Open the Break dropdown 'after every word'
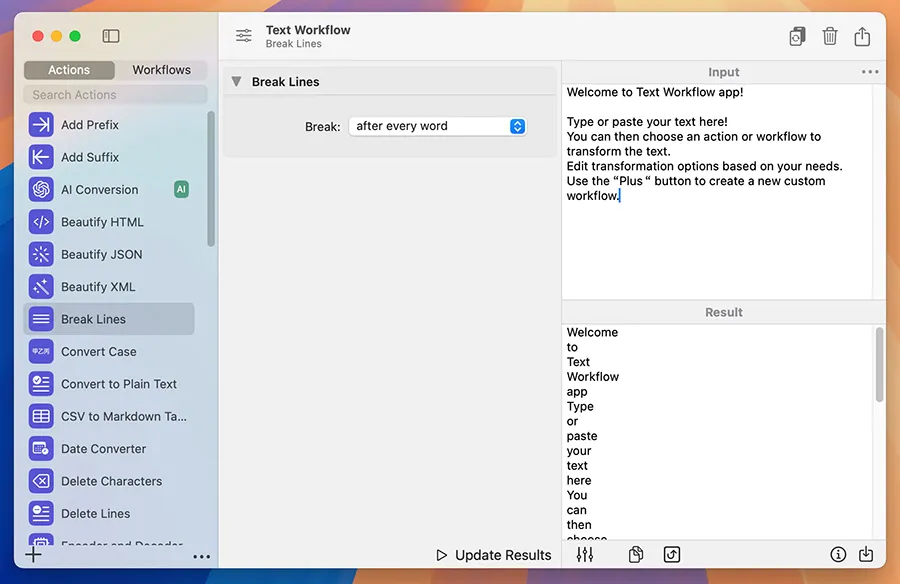 click(x=437, y=126)
